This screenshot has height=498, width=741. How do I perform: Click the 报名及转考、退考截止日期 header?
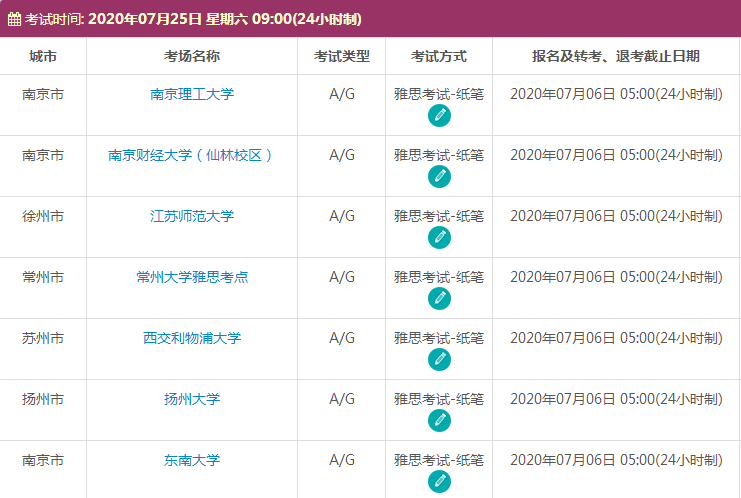[x=616, y=56]
